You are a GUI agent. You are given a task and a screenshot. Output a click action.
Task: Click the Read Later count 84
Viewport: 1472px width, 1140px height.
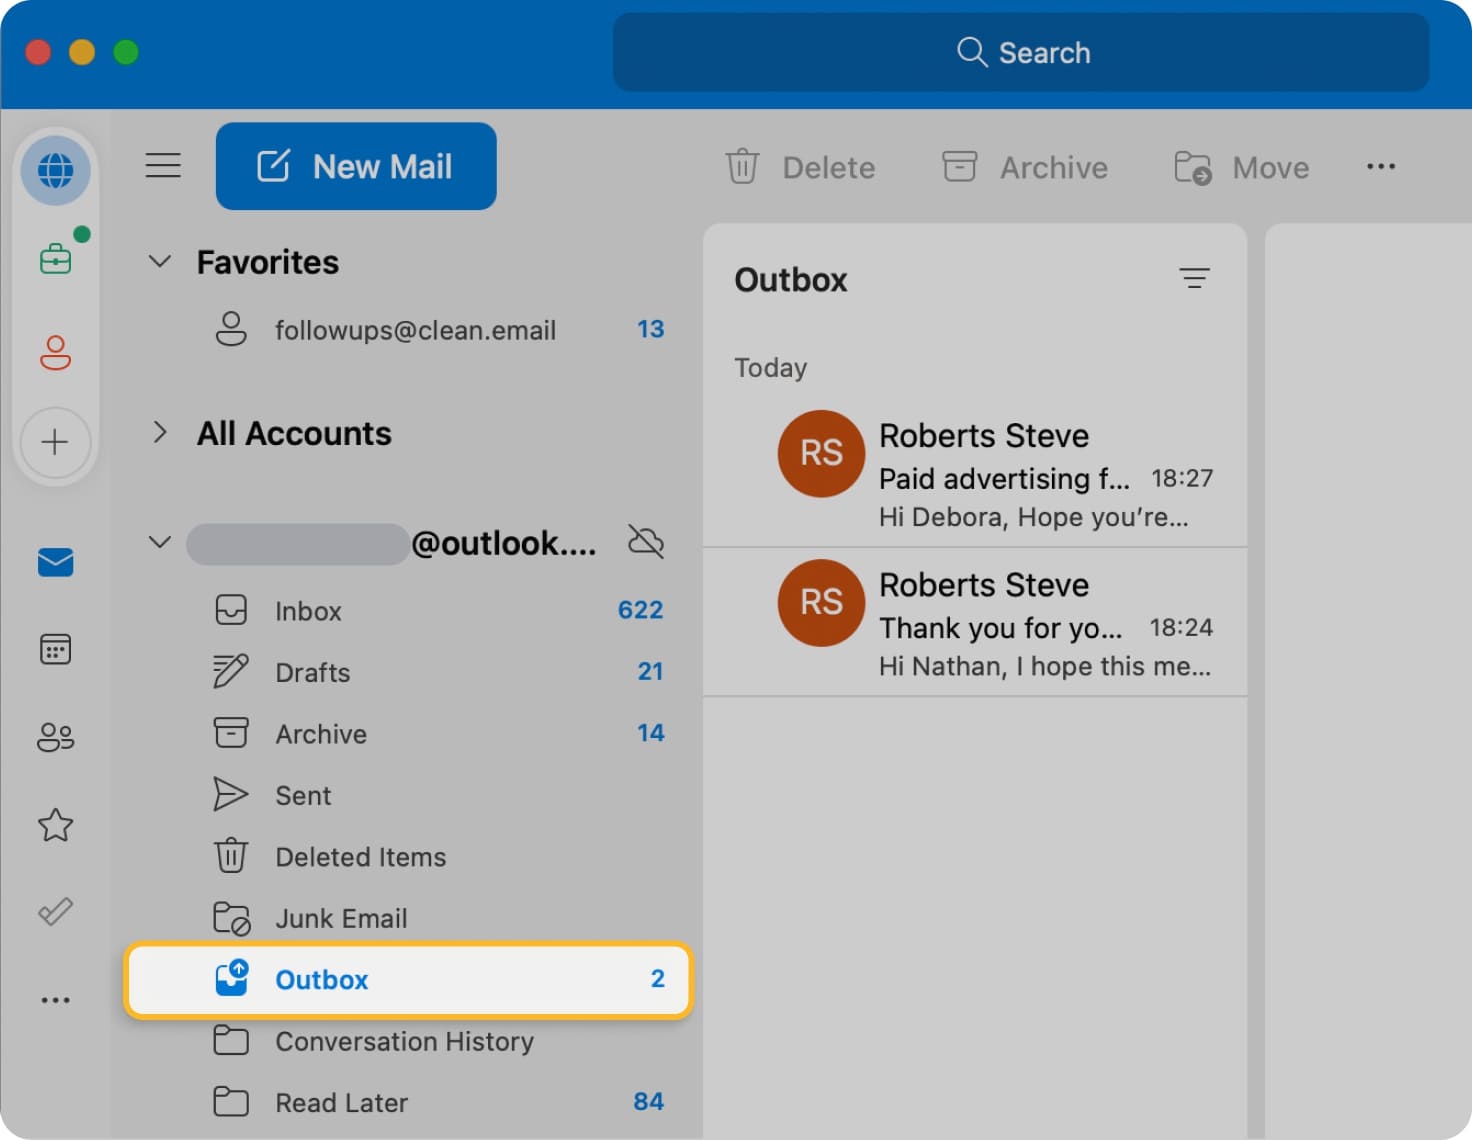click(648, 1101)
